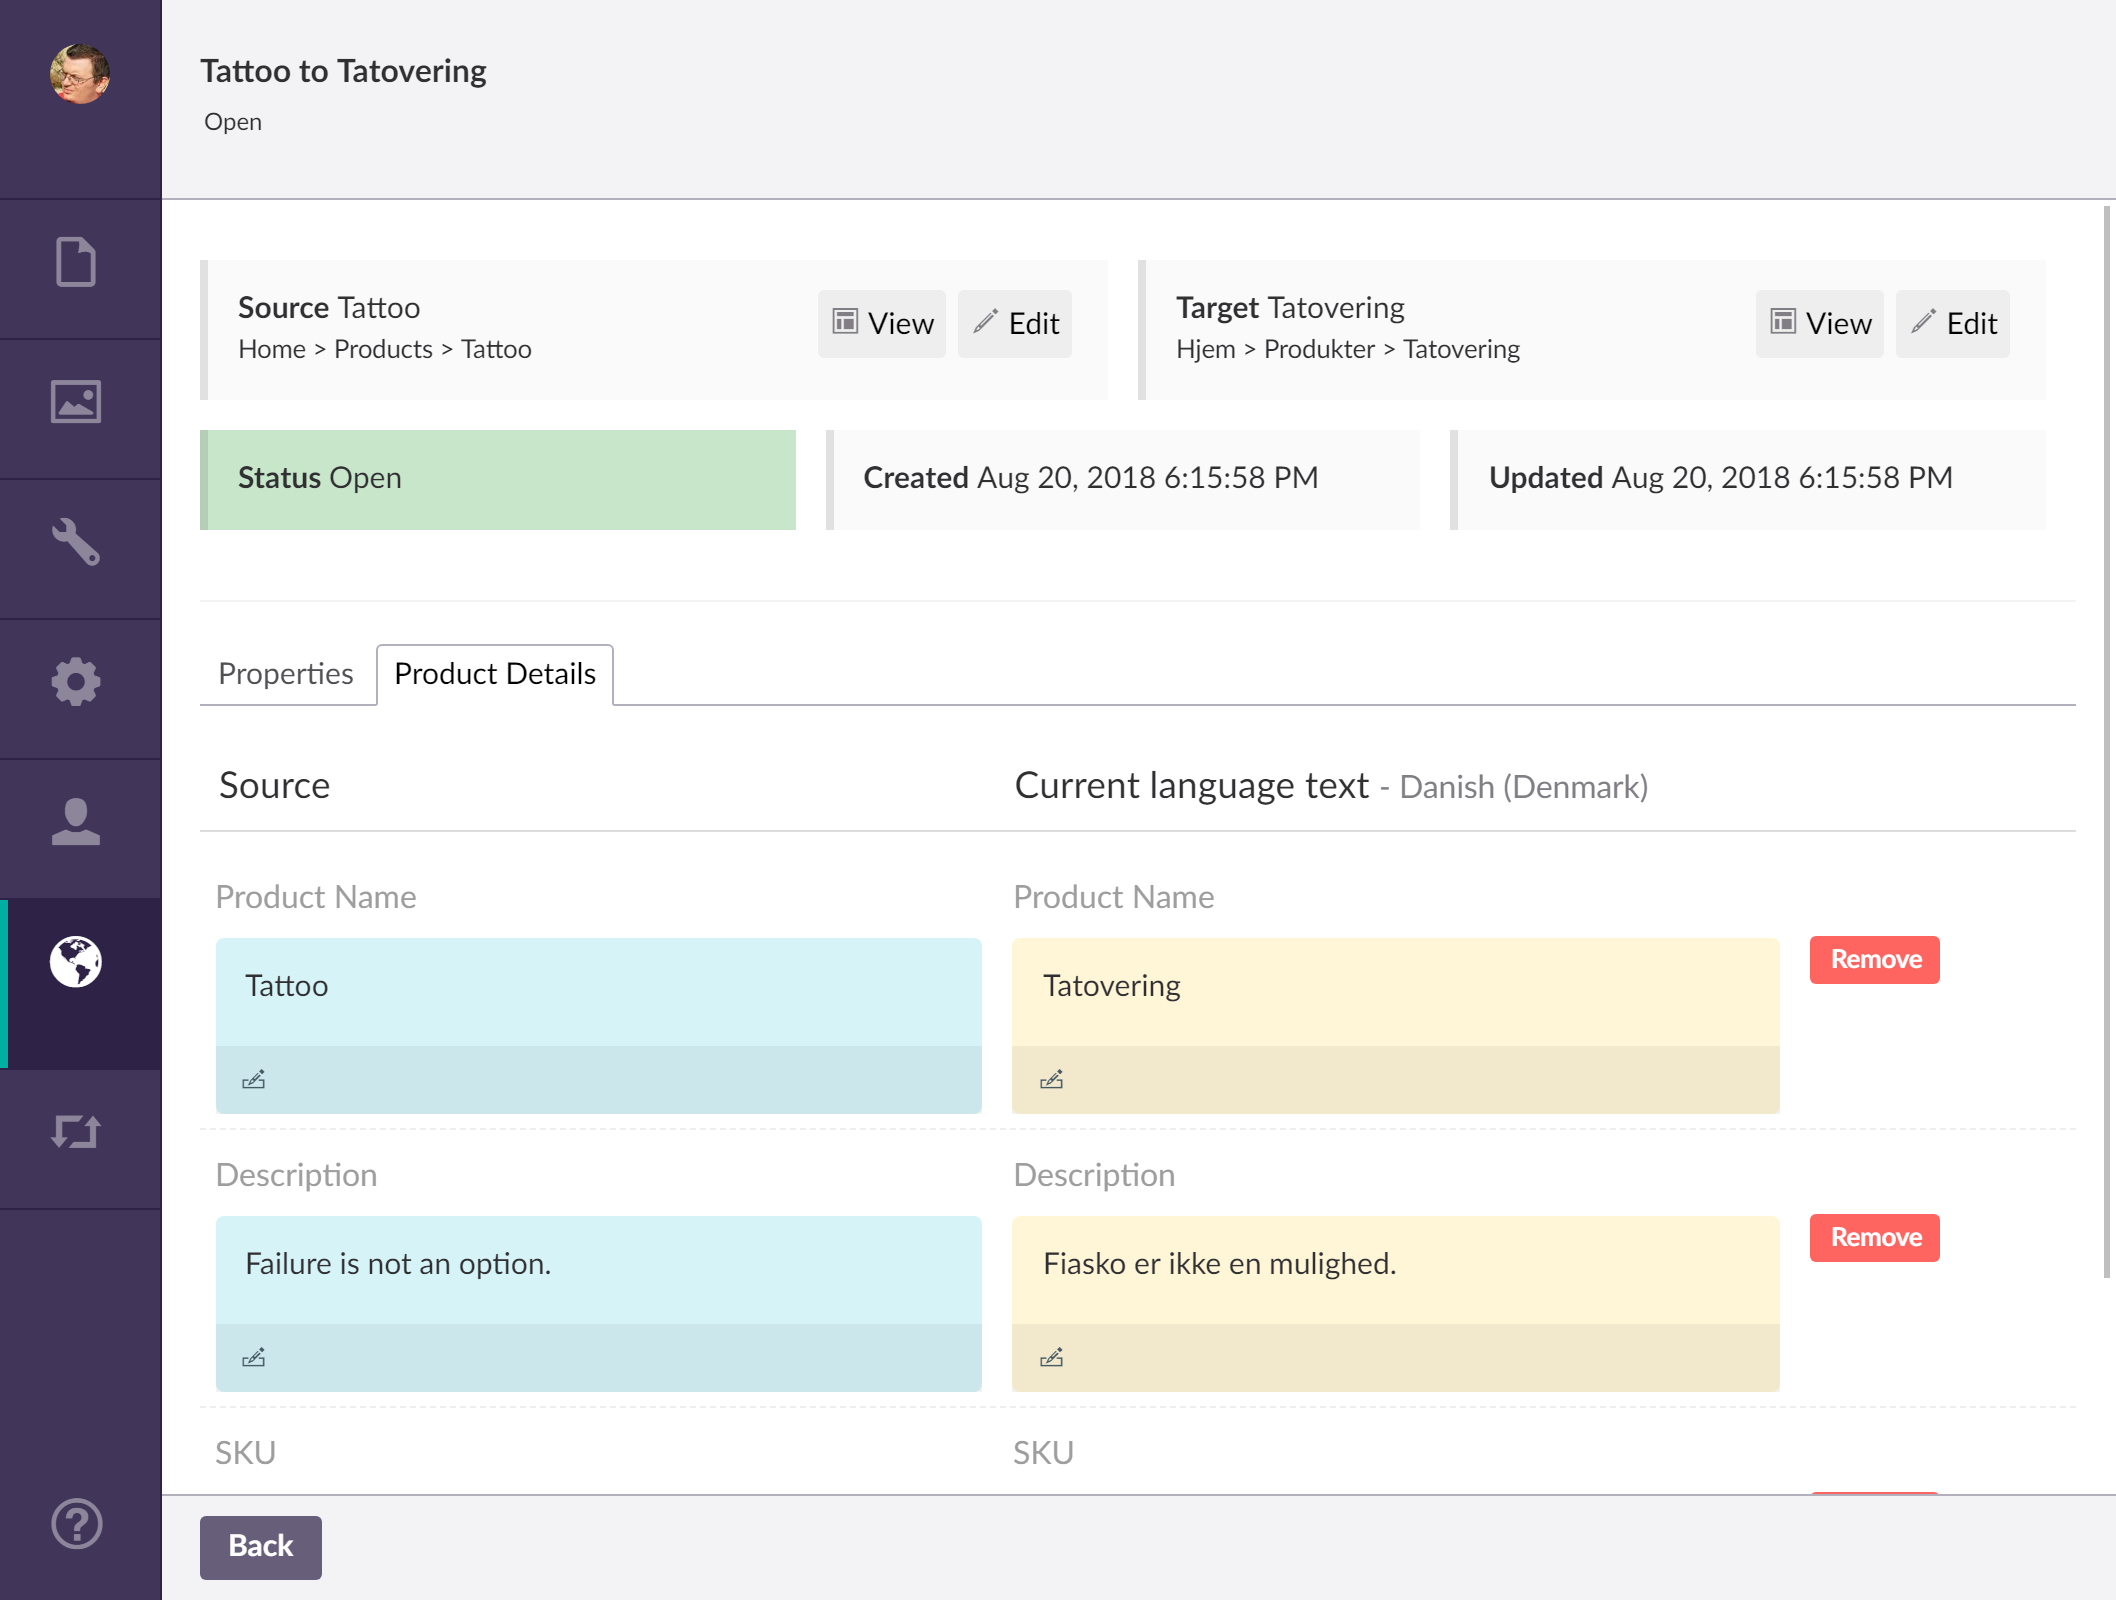This screenshot has width=2116, height=1600.
Task: Open the Developer gear icon
Action: pos(76,682)
